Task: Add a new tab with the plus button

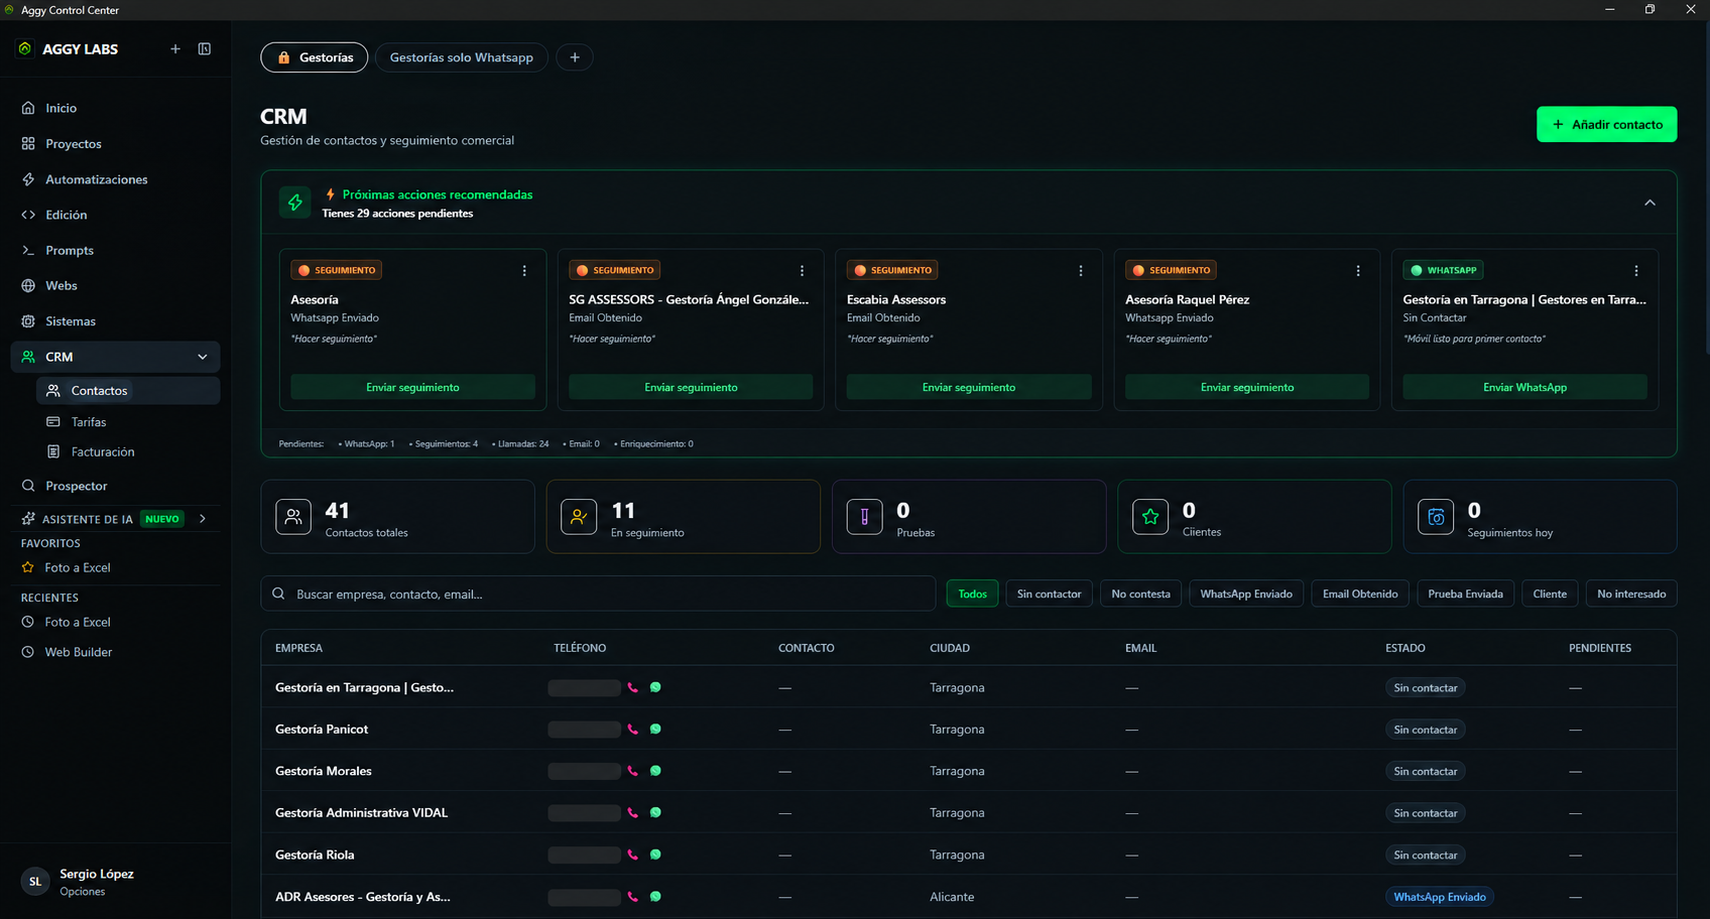Action: point(575,58)
